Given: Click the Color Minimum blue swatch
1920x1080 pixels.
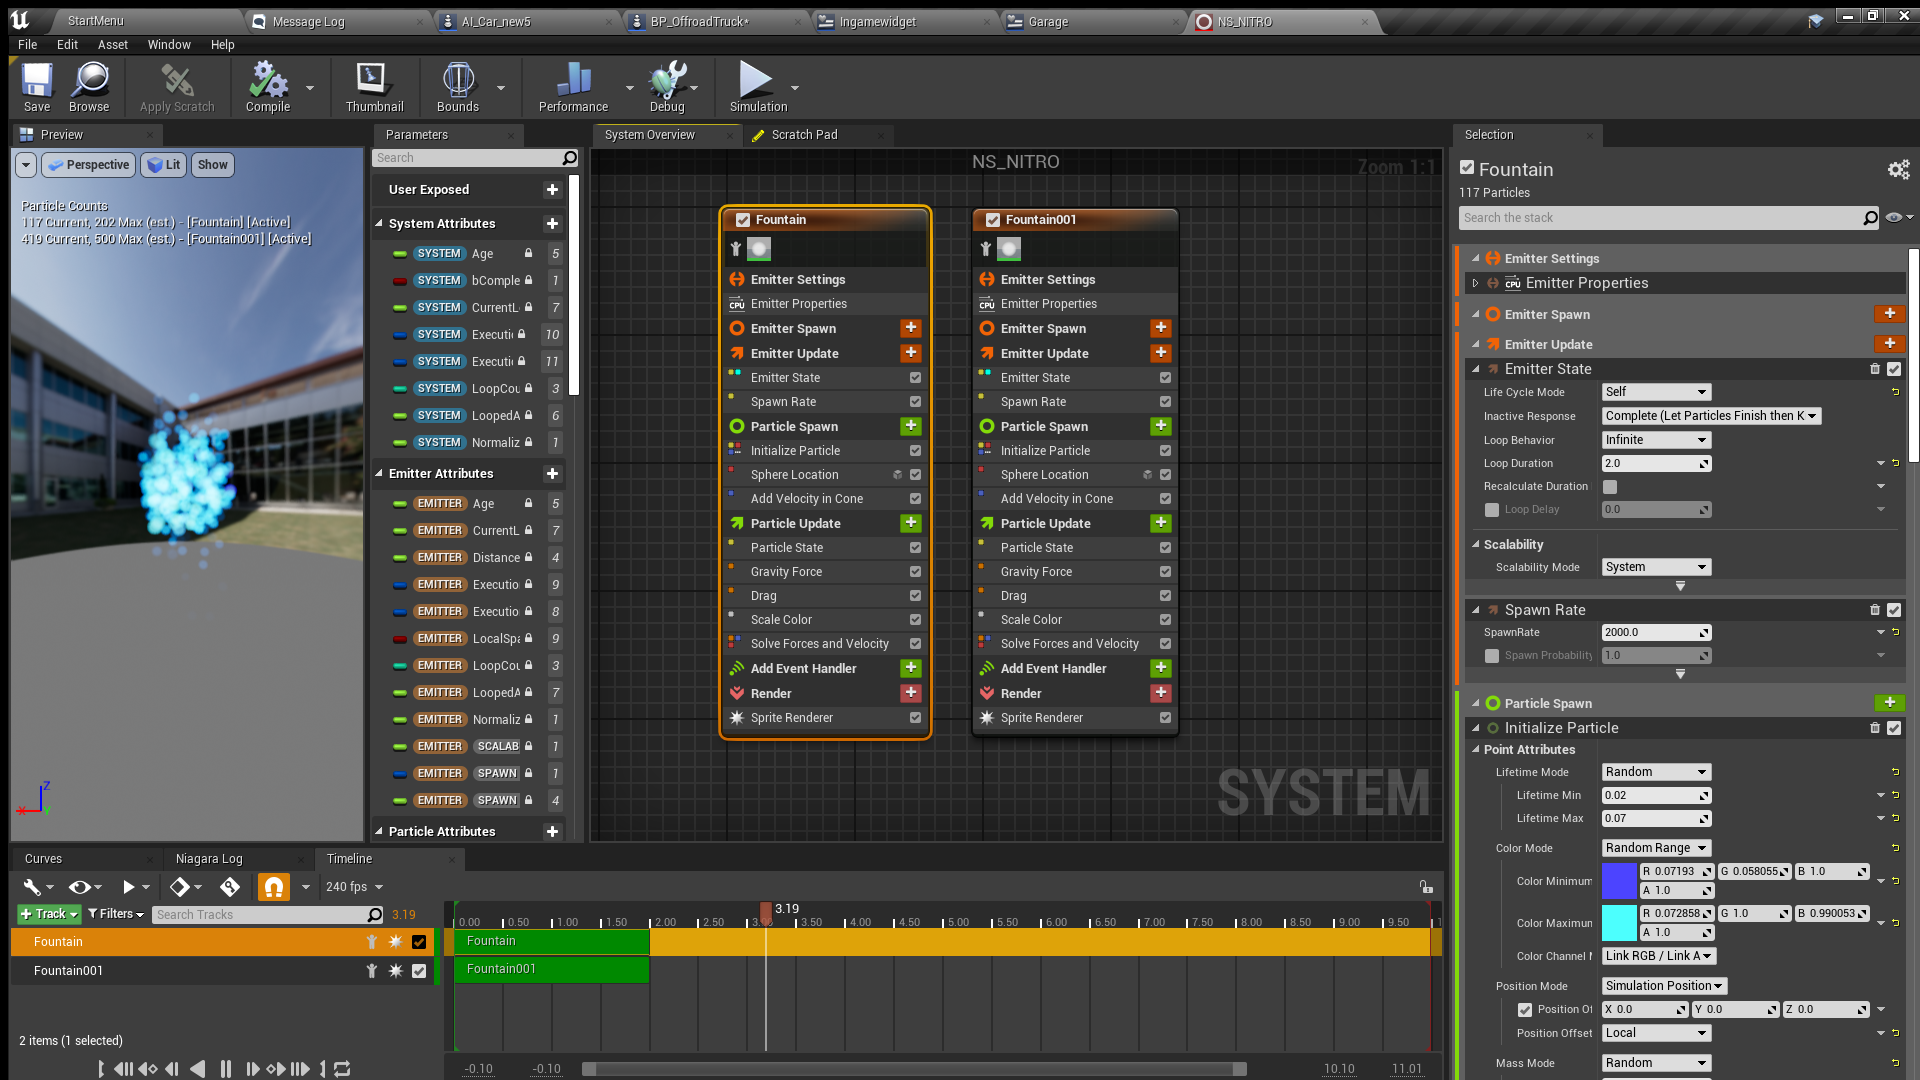Looking at the screenshot, I should (x=1619, y=881).
